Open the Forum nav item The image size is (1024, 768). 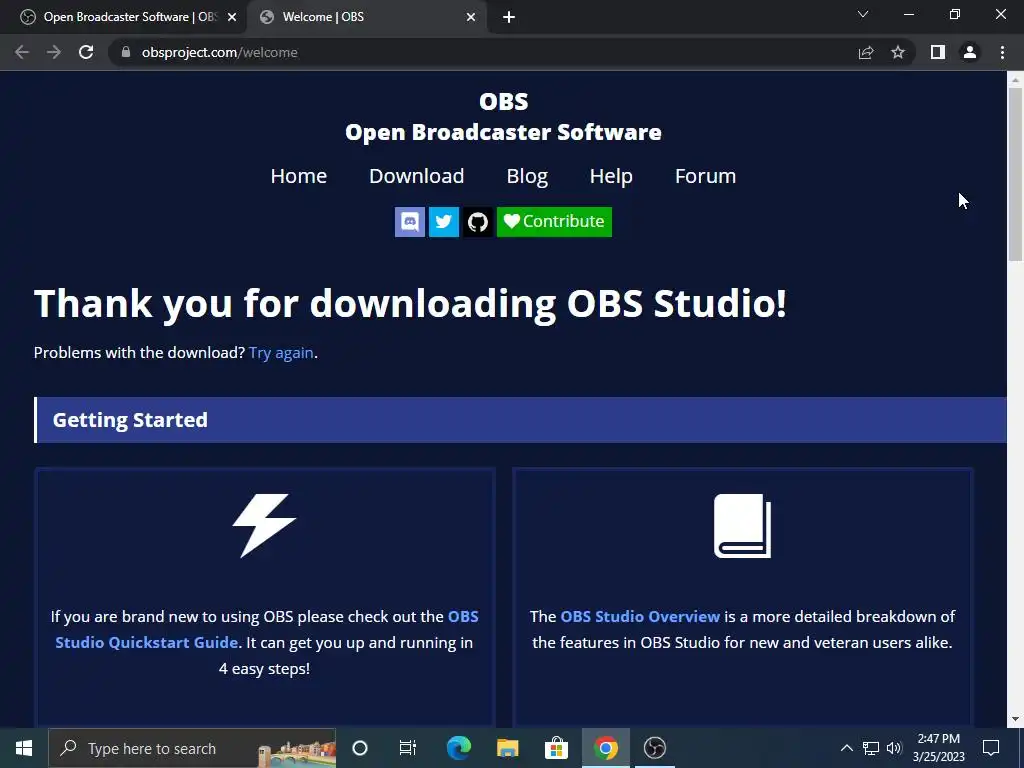[705, 176]
